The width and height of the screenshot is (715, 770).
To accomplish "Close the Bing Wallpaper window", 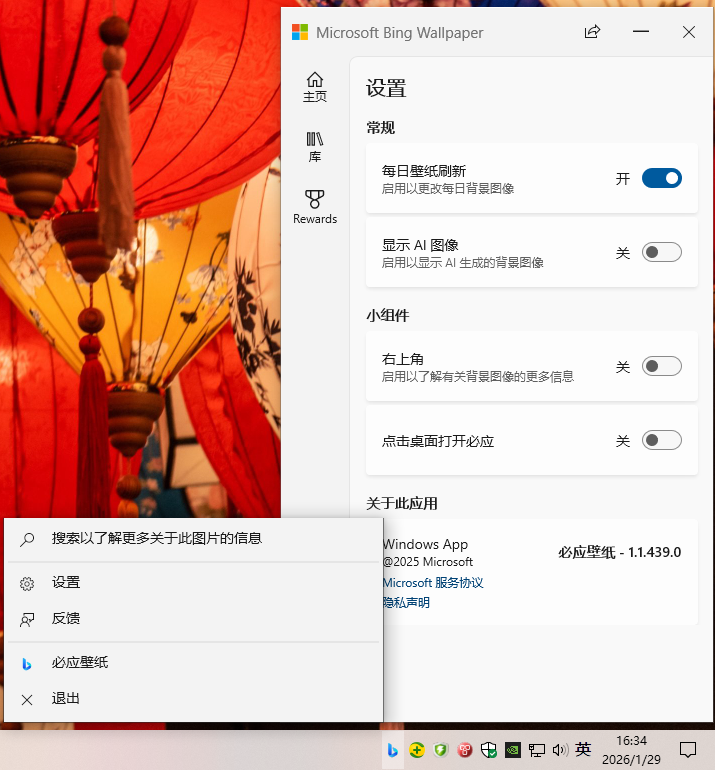I will pos(689,32).
